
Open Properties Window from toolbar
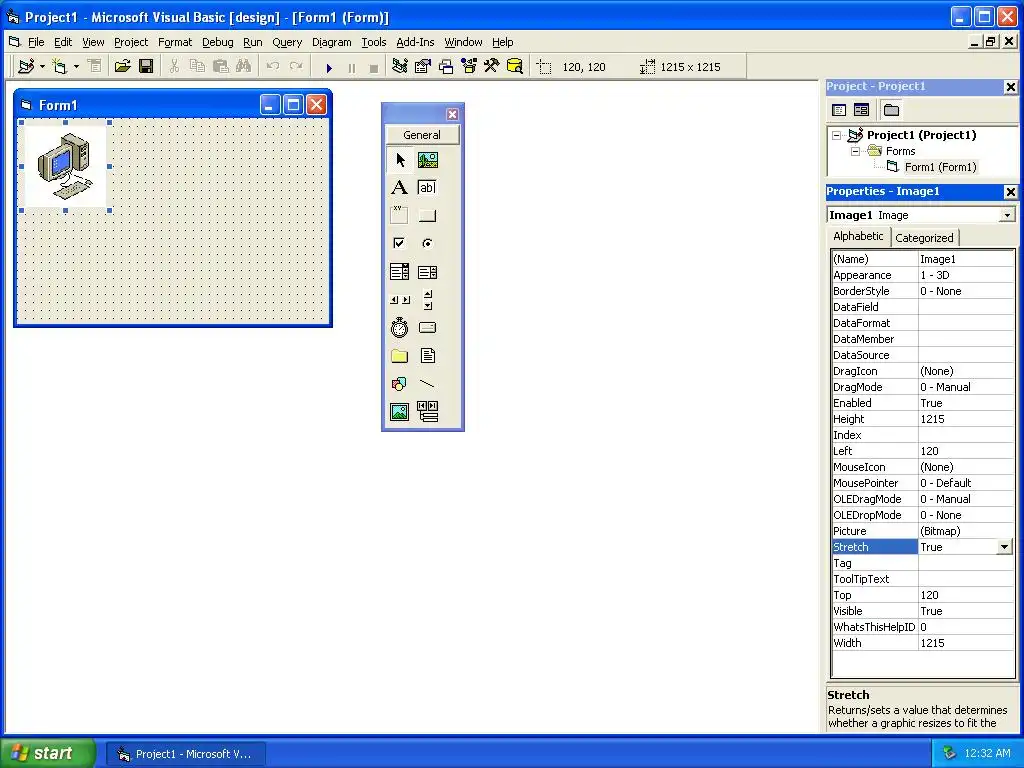point(423,66)
